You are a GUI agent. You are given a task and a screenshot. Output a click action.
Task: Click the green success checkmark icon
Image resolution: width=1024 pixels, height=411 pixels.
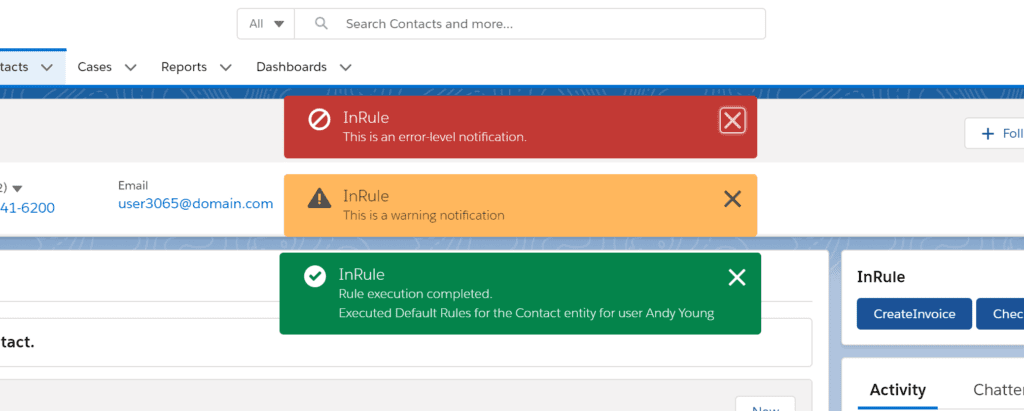click(315, 276)
